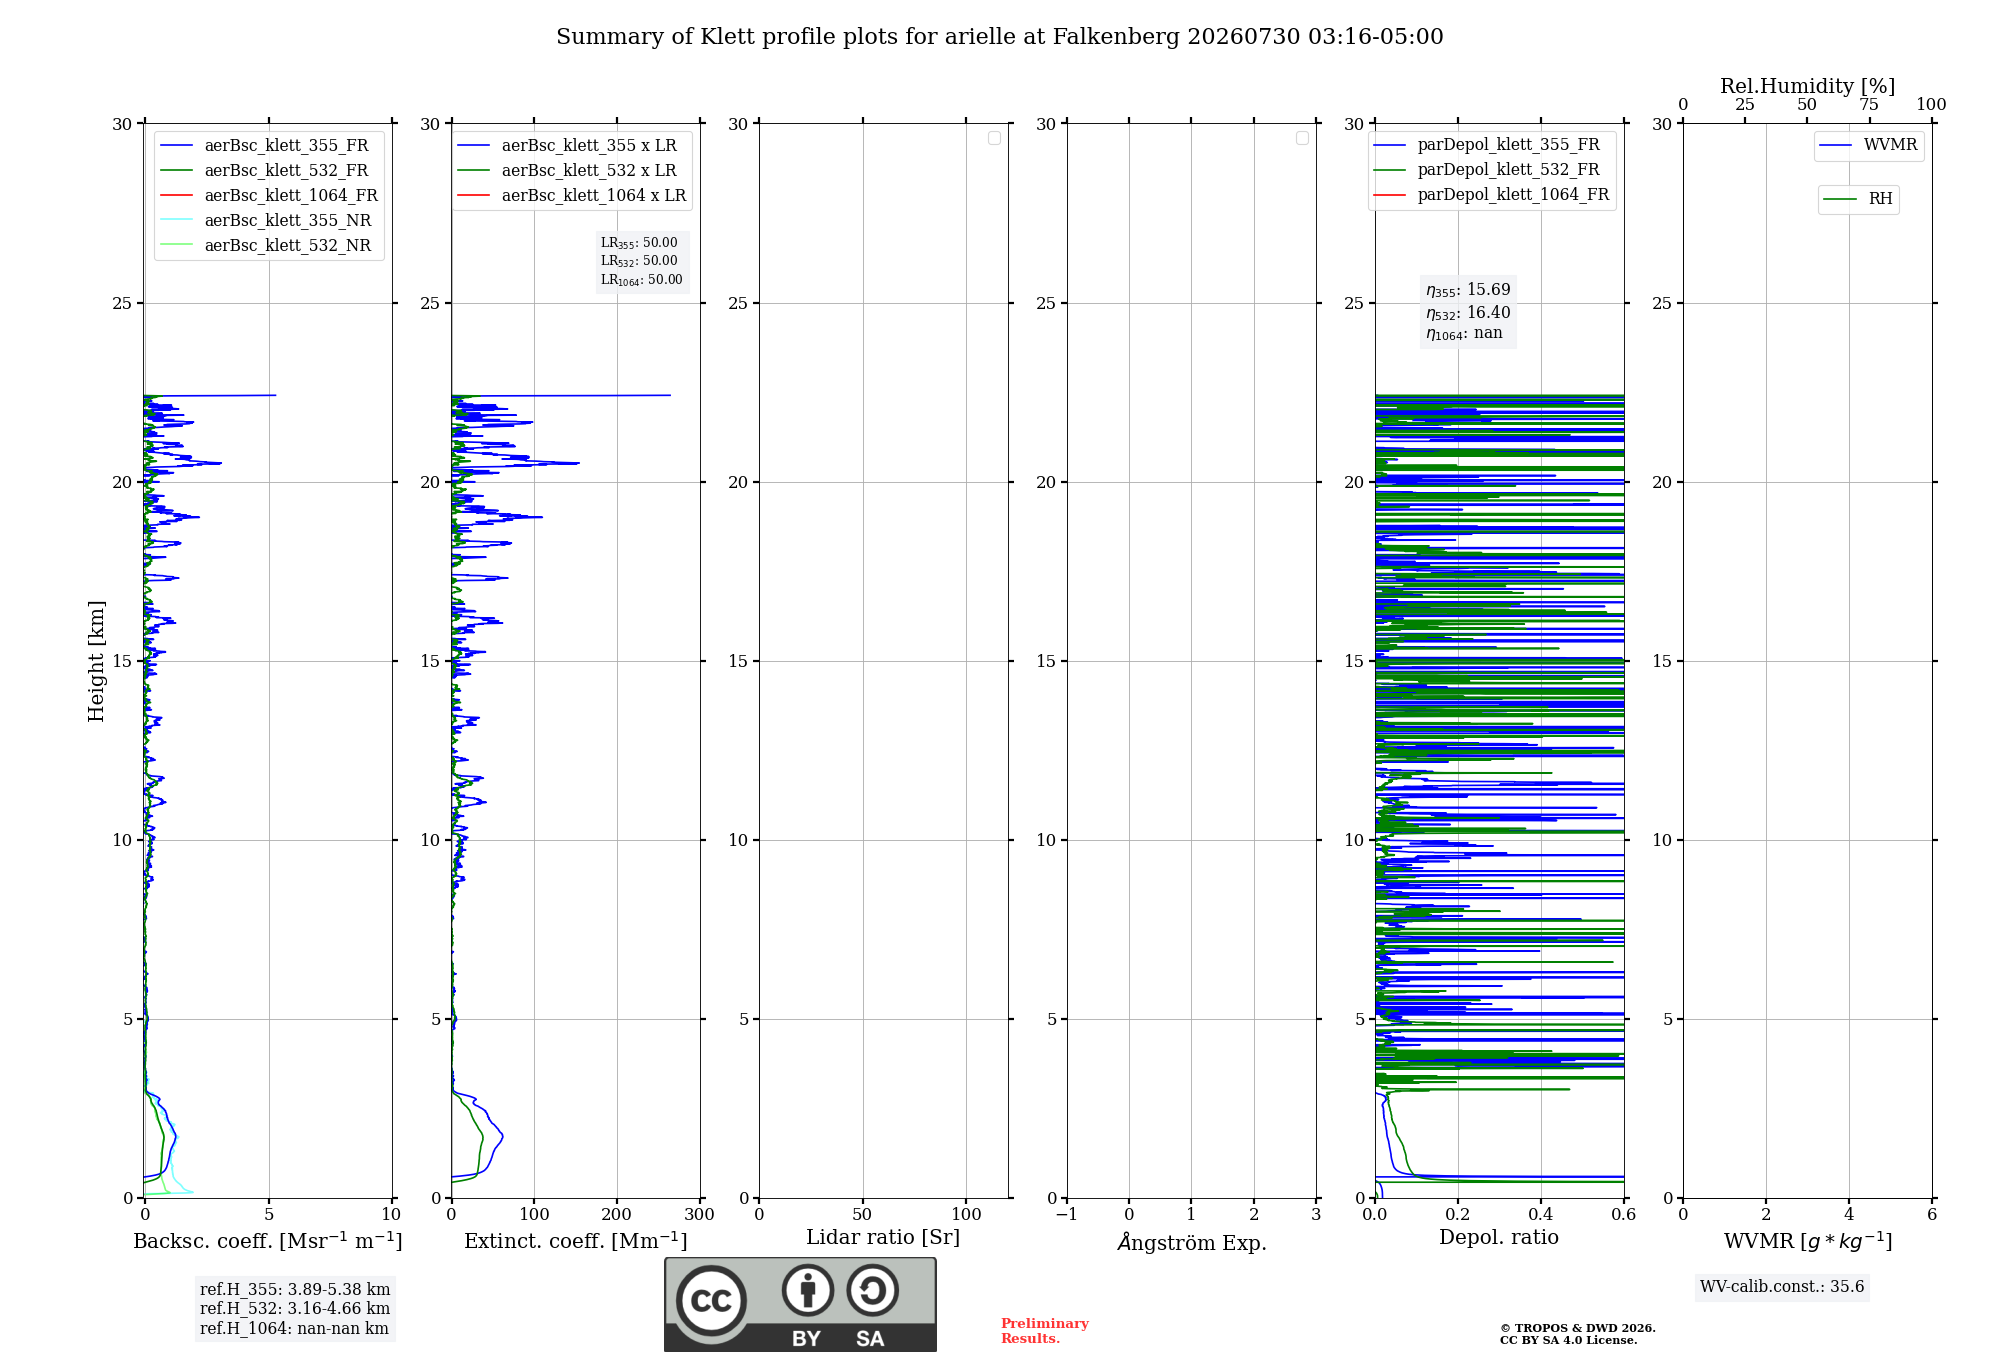Click the WVMR [g*kg⁻¹] axis label
2000x1360 pixels.
(1808, 1241)
